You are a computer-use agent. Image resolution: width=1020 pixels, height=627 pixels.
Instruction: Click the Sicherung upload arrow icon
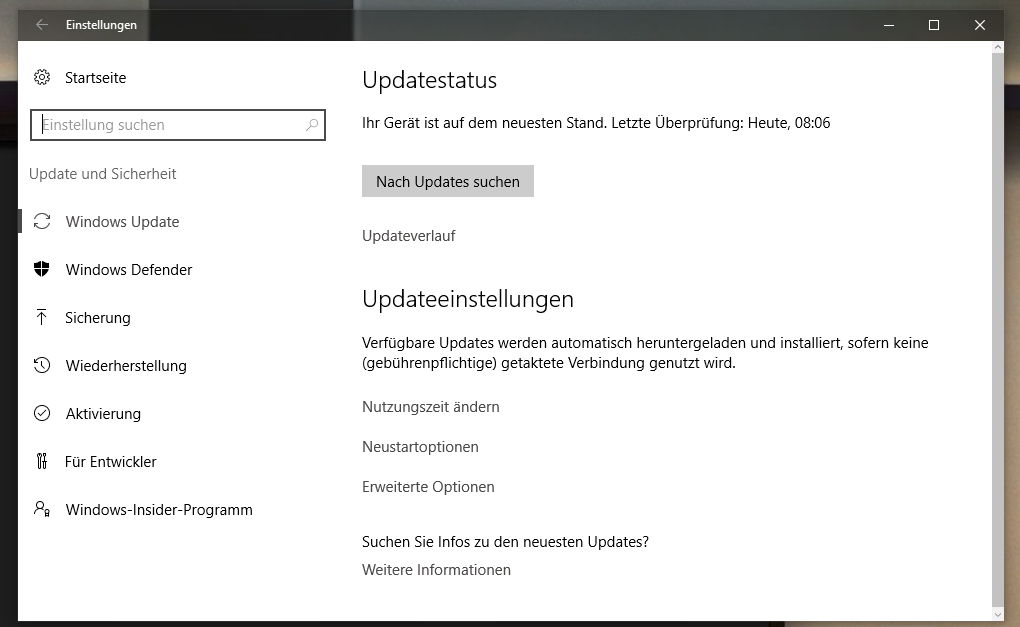tap(42, 317)
